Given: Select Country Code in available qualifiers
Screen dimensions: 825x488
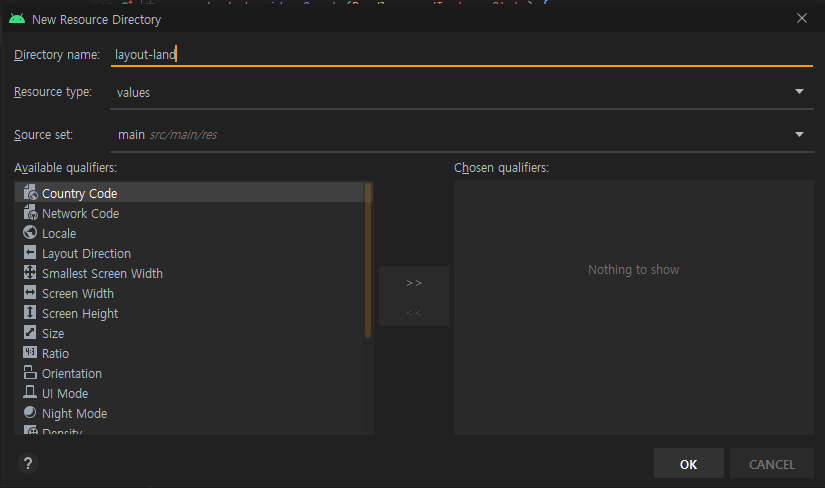Looking at the screenshot, I should click(194, 193).
